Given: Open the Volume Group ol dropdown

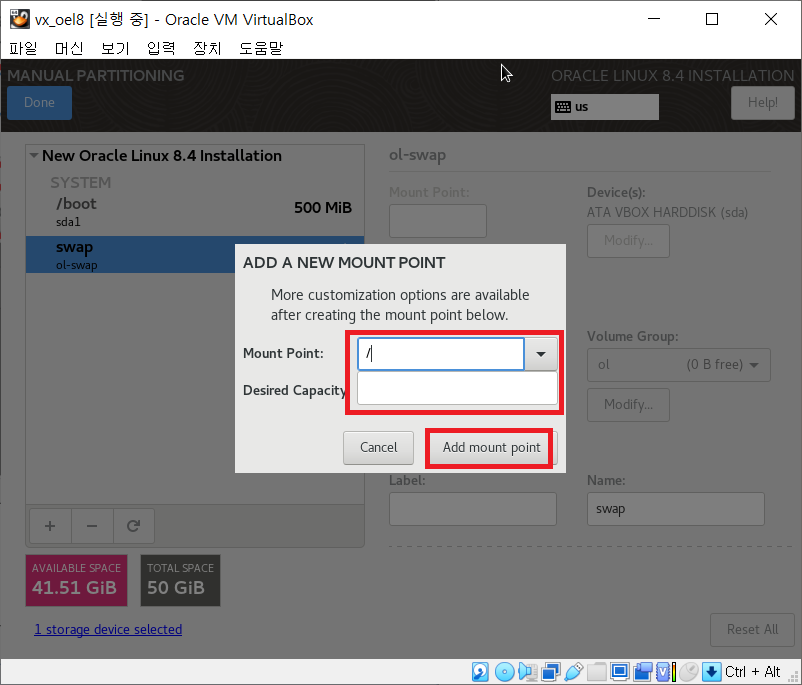Looking at the screenshot, I should pos(678,365).
